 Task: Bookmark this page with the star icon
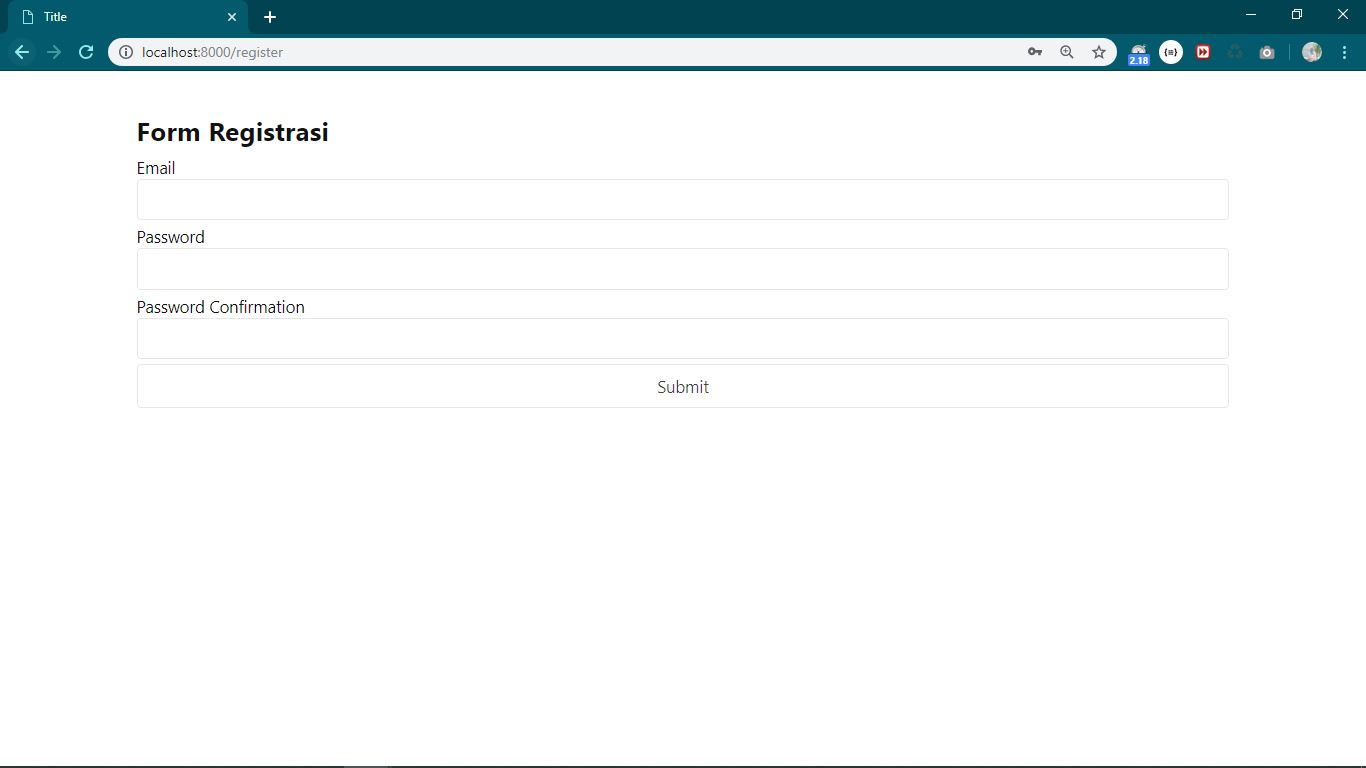(1099, 52)
